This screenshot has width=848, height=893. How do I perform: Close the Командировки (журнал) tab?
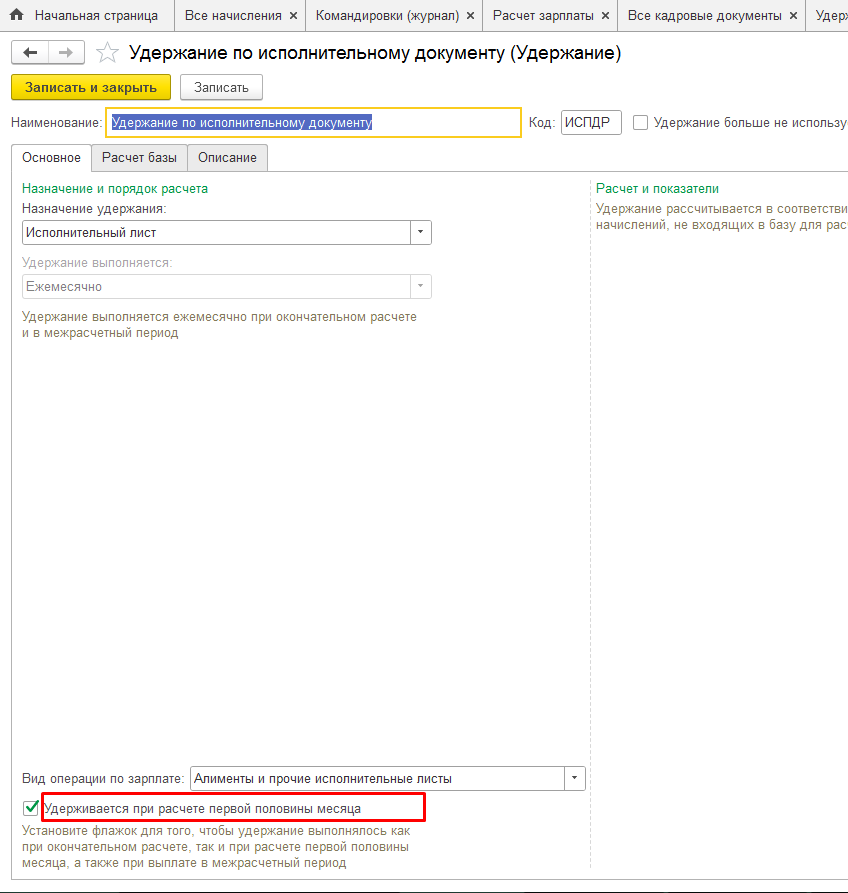click(x=470, y=16)
